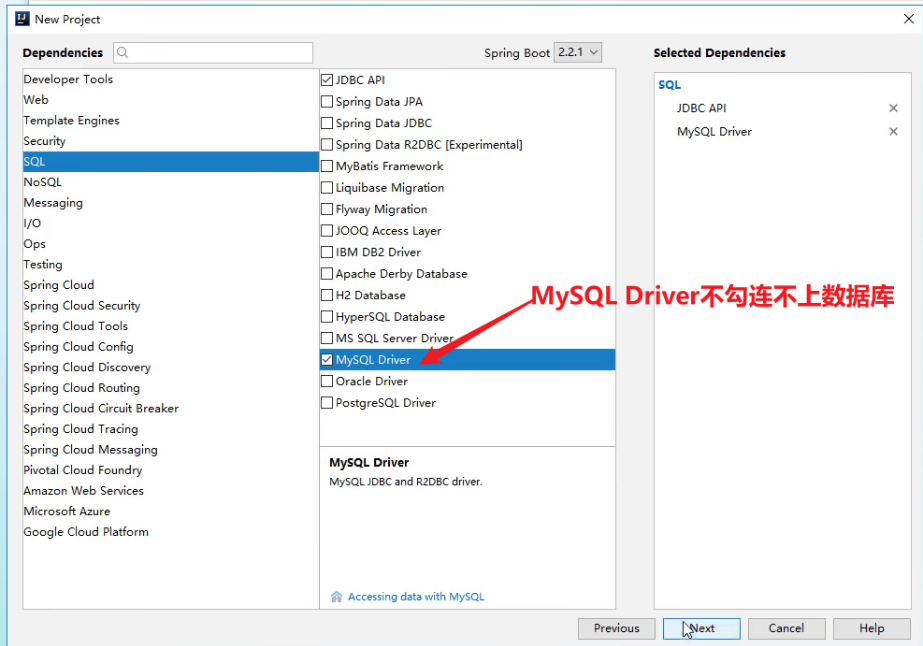
Task: Select the Spring Cloud Routing category
Action: pyautogui.click(x=171, y=388)
